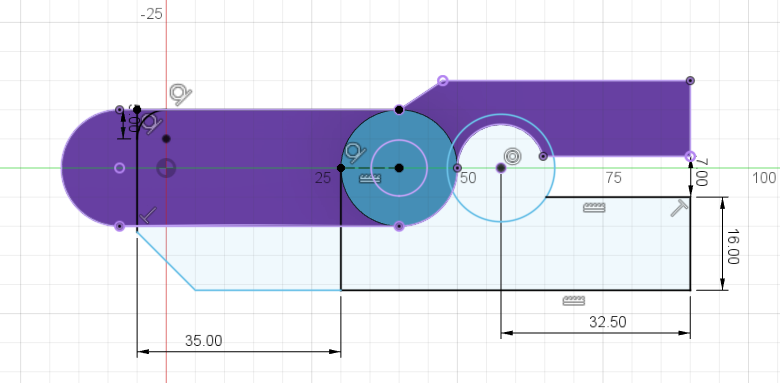Select the black point atop the filled blue circle

pos(399,110)
